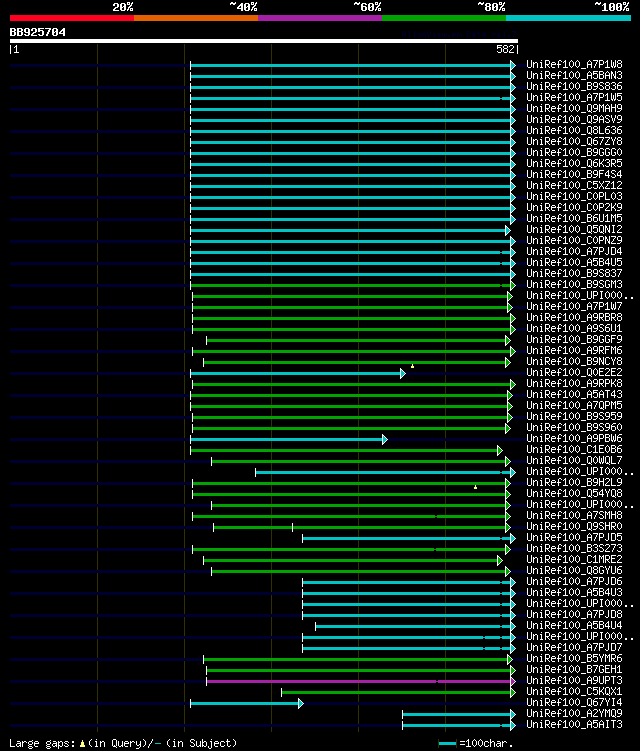Viewport: 640px width, 751px height.
Task: Click the arrowhead ending the UniRef100_B7GEH1 alignment
Action: point(513,671)
